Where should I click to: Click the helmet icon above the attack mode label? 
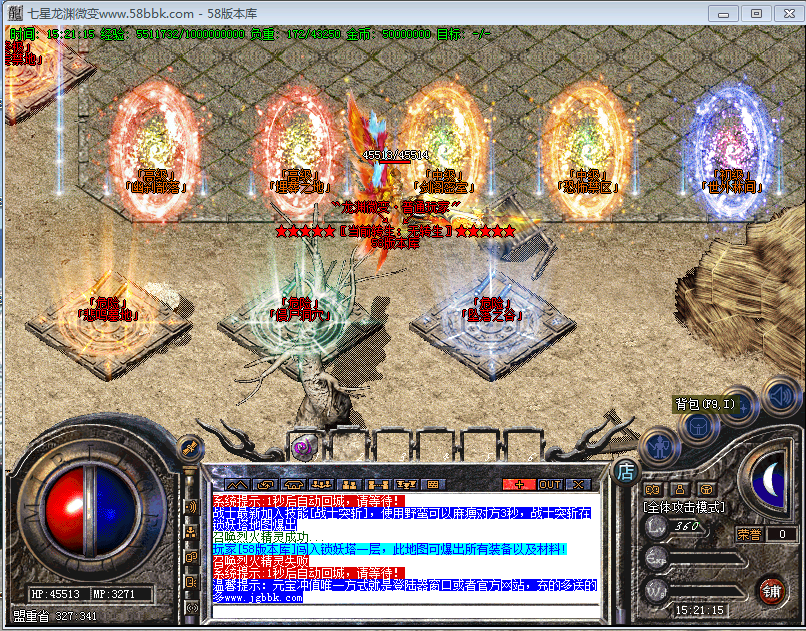point(706,489)
